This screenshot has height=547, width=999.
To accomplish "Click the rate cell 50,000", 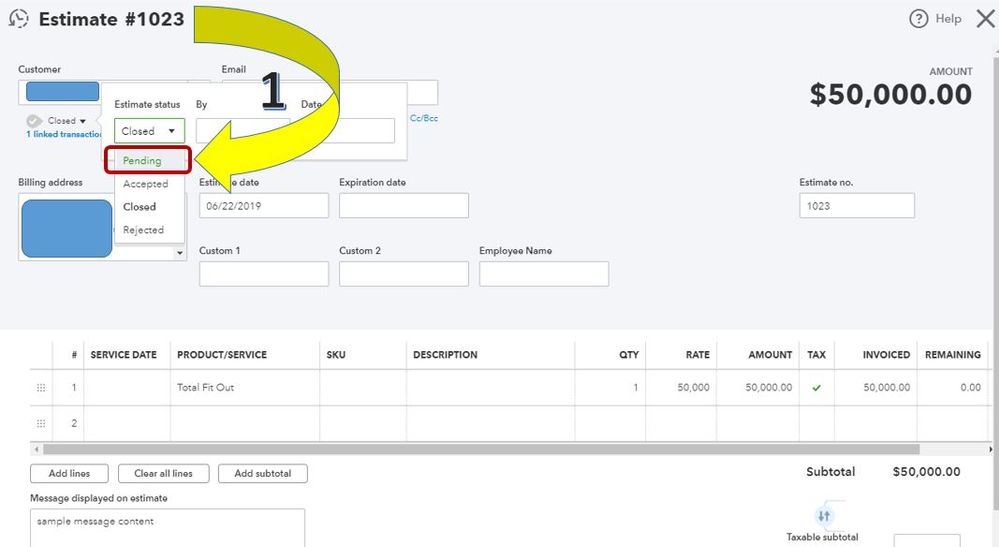I will pos(681,387).
